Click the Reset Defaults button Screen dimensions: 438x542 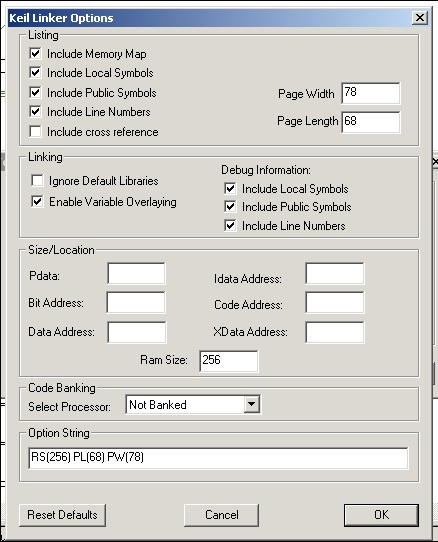pos(63,515)
